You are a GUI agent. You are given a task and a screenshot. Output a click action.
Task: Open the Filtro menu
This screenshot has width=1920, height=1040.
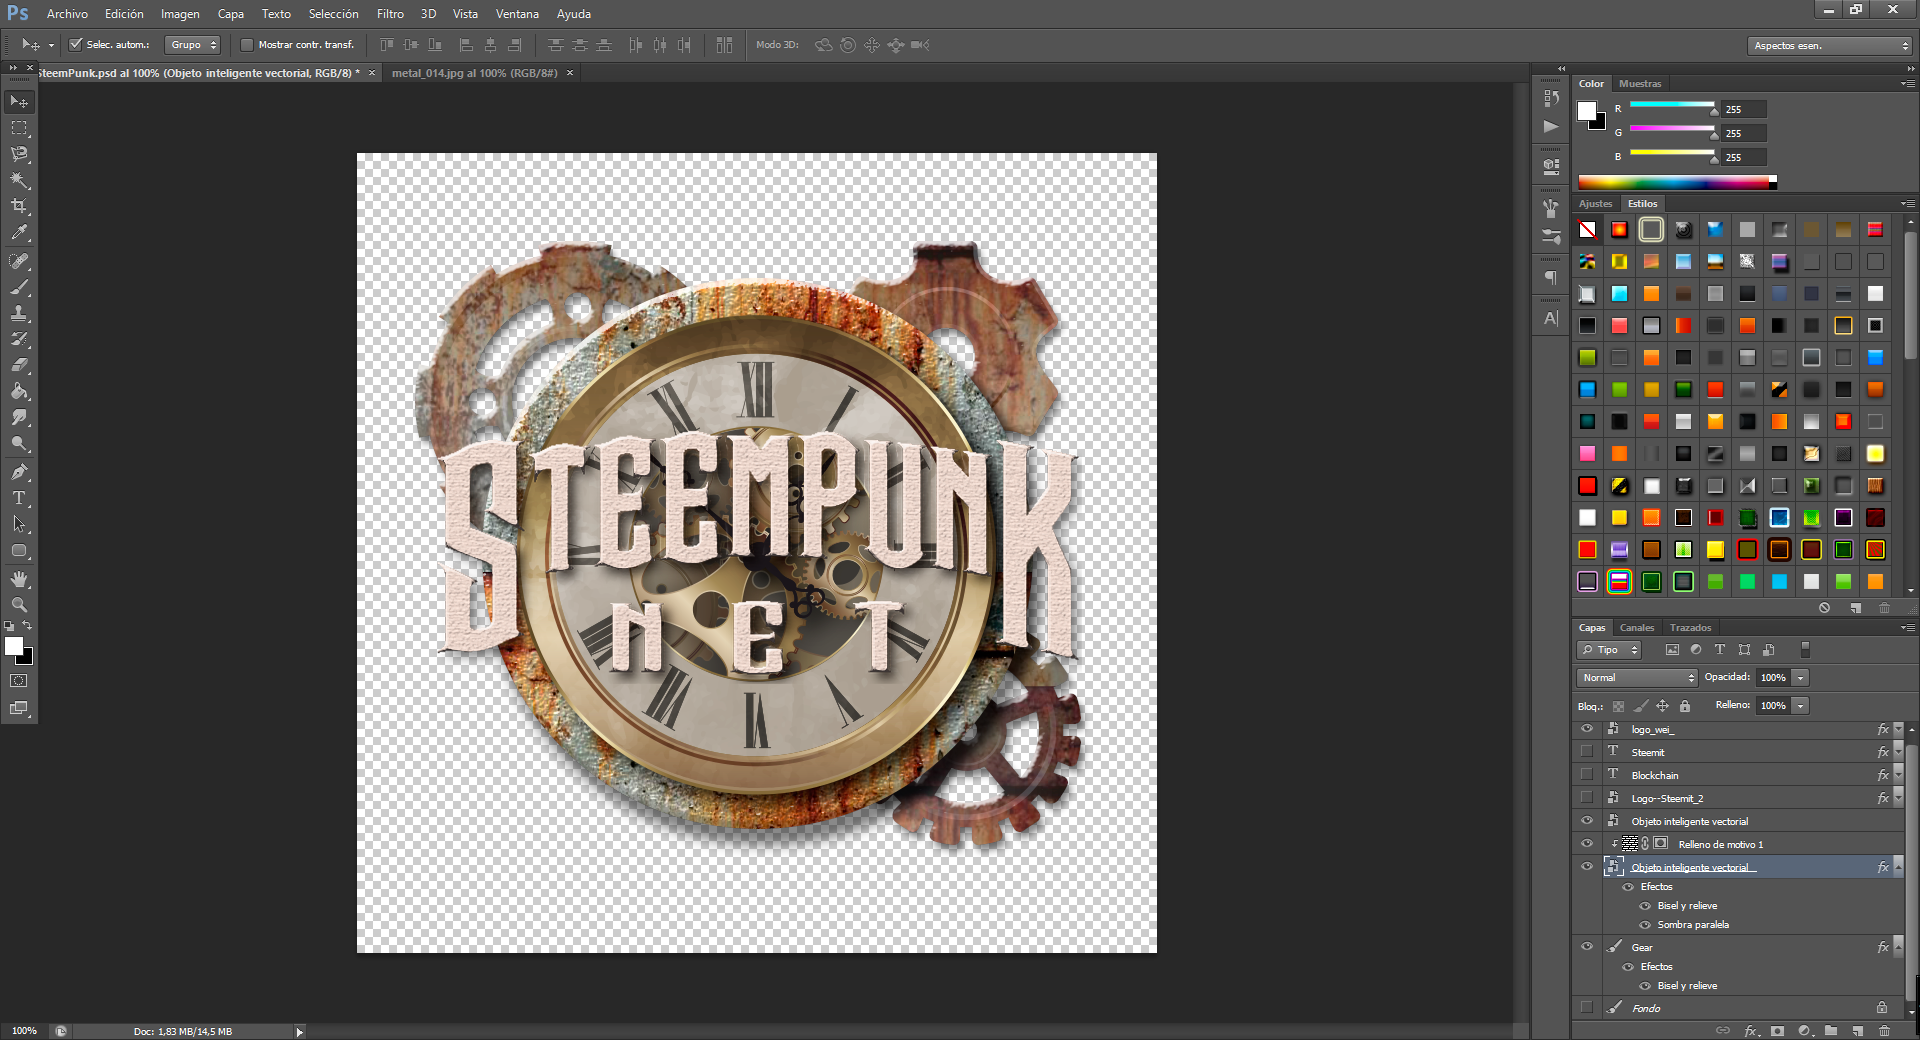point(390,14)
